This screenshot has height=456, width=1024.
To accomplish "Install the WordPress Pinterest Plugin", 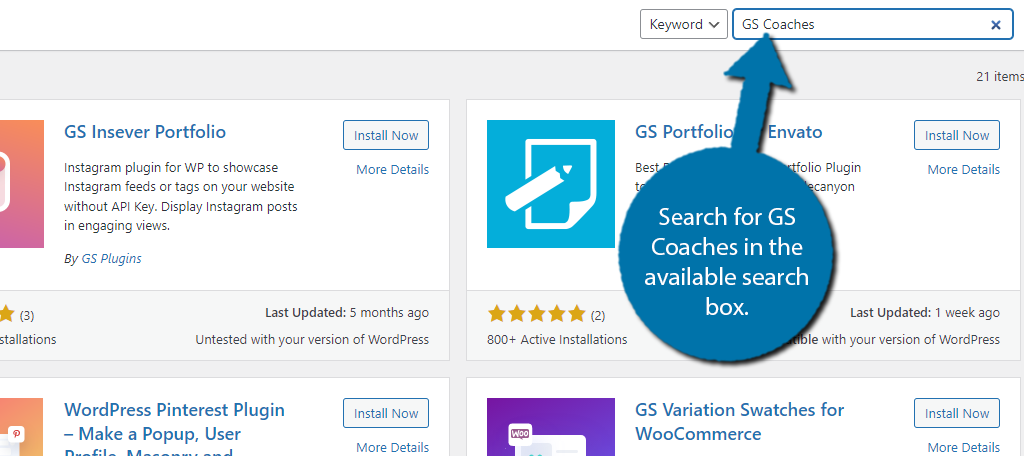I will (386, 414).
